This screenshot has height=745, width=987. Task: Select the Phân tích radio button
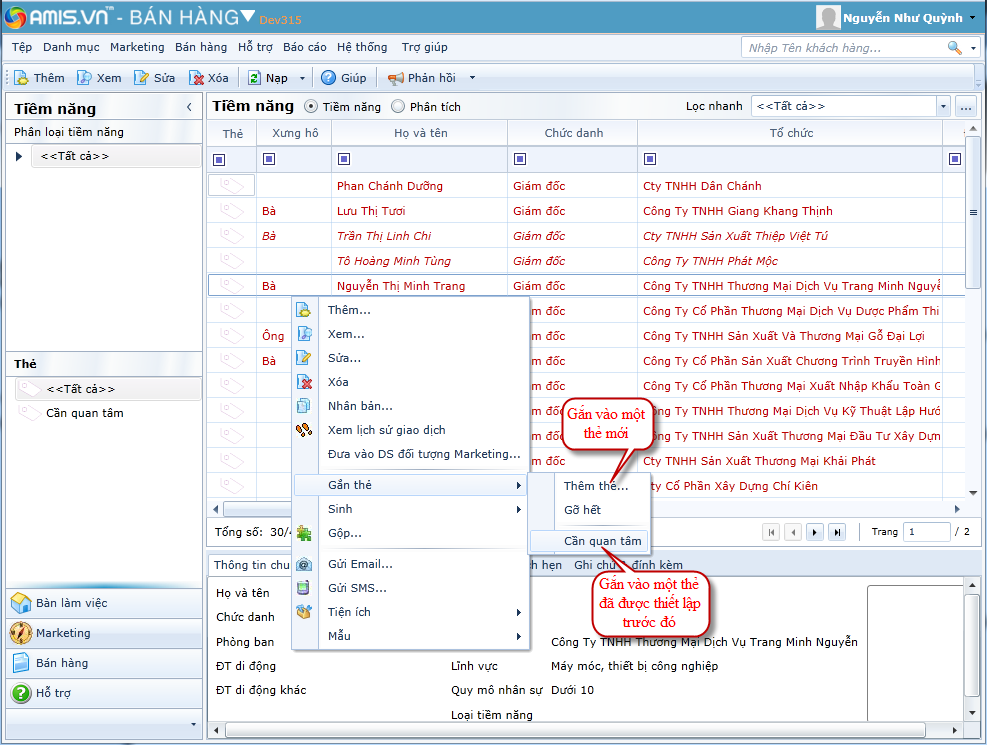tap(398, 107)
